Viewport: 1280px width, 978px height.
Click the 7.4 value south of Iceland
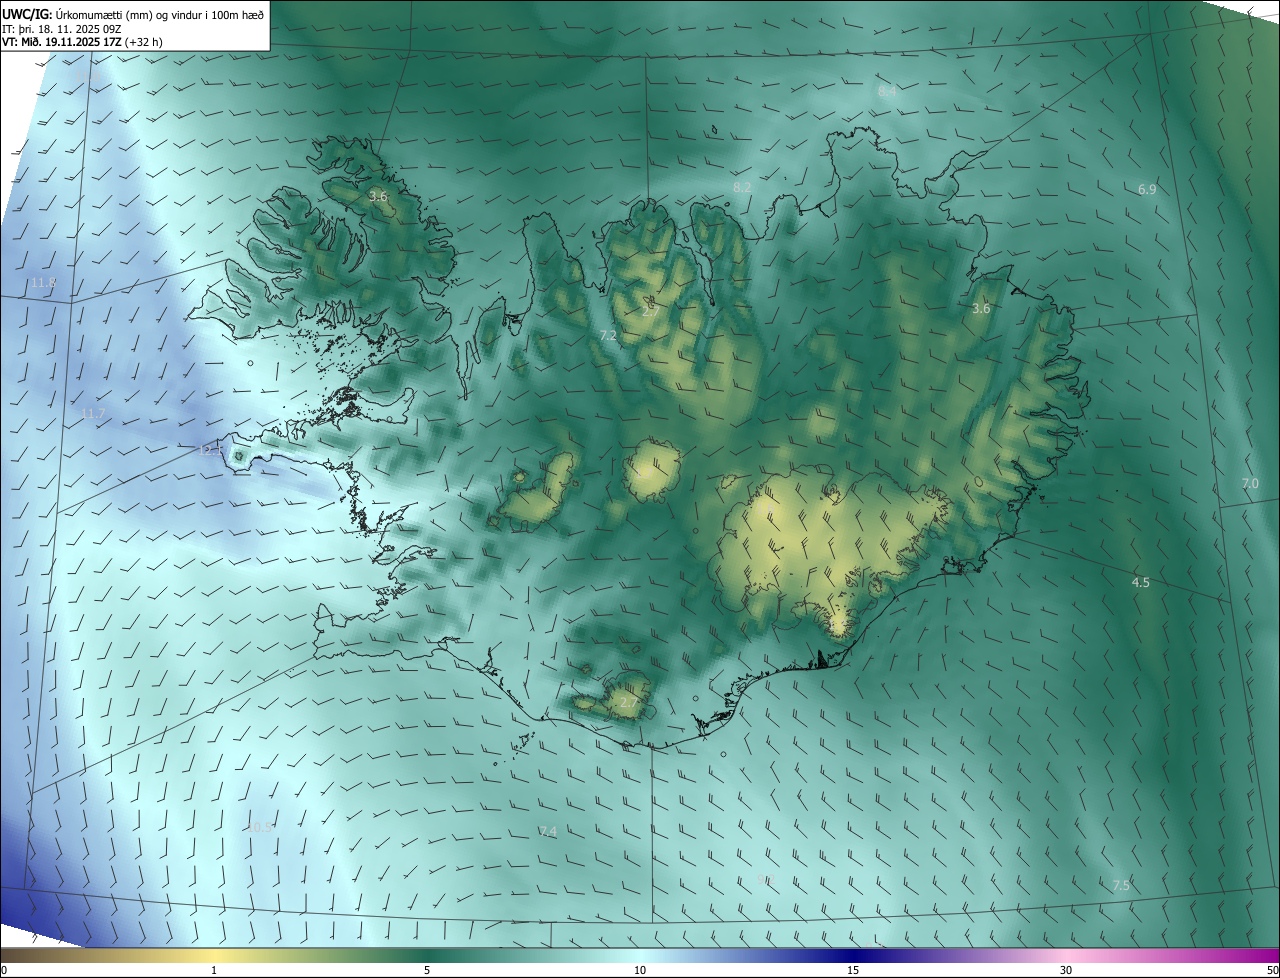pos(548,831)
